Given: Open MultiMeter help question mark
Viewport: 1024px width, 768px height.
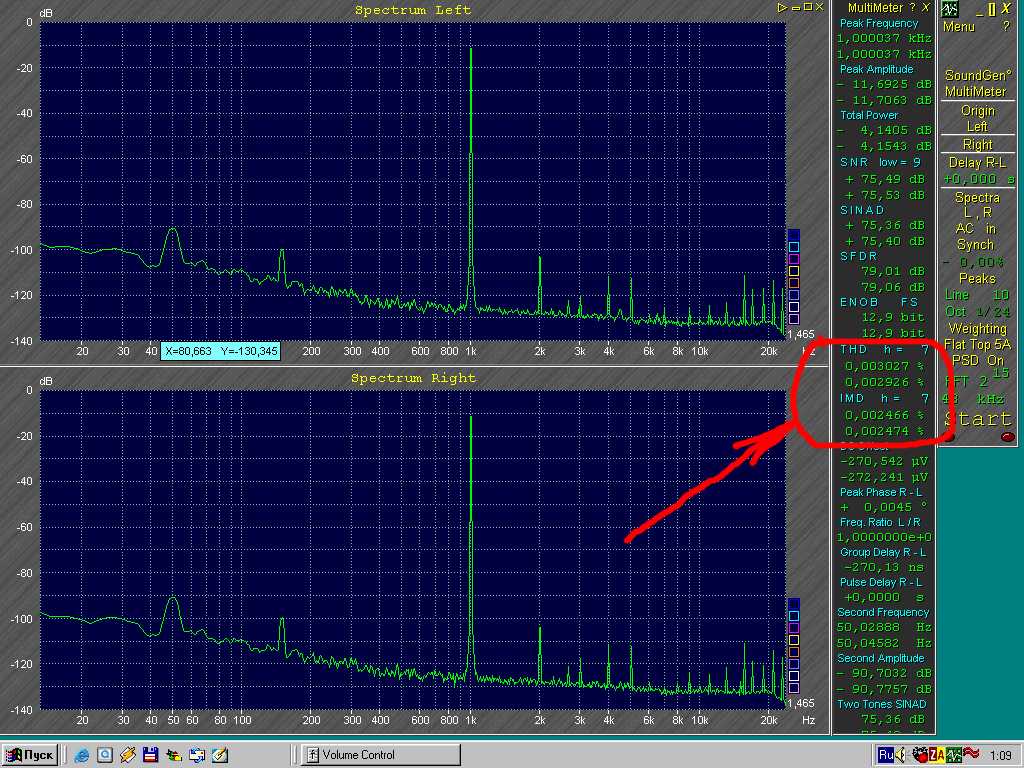Looking at the screenshot, I should [x=911, y=8].
